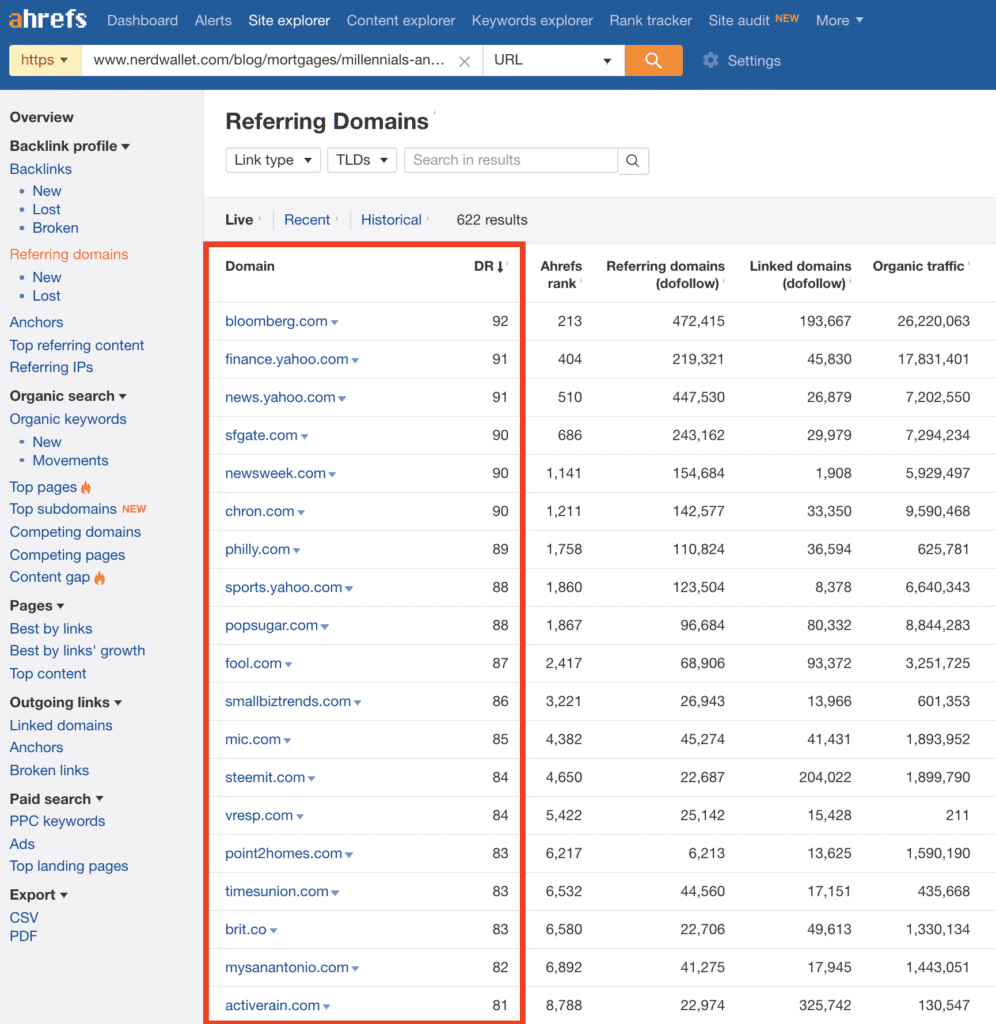The height and width of the screenshot is (1024, 996).
Task: Click the newsweek.com domain link
Action: click(x=275, y=473)
